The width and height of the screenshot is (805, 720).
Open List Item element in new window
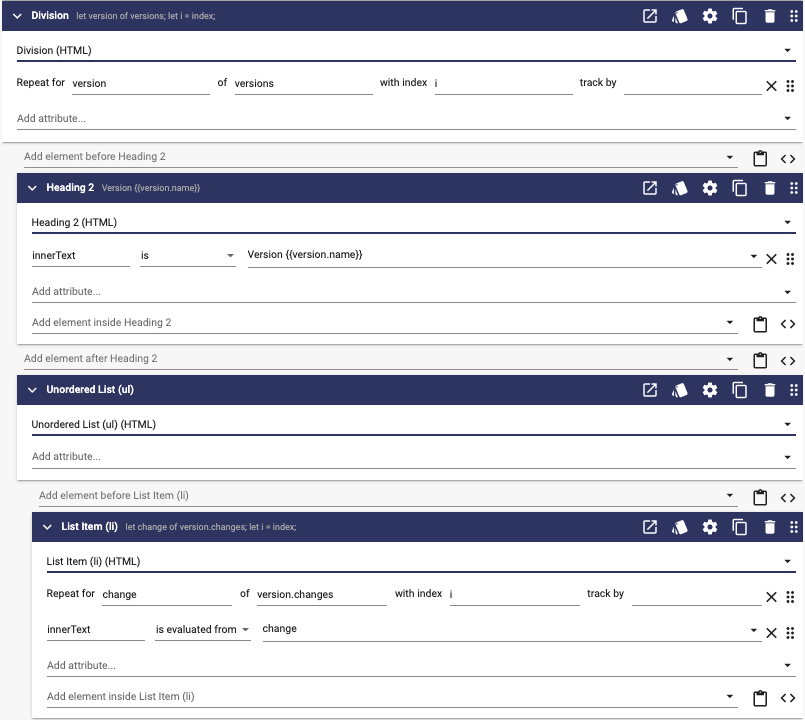click(x=649, y=527)
